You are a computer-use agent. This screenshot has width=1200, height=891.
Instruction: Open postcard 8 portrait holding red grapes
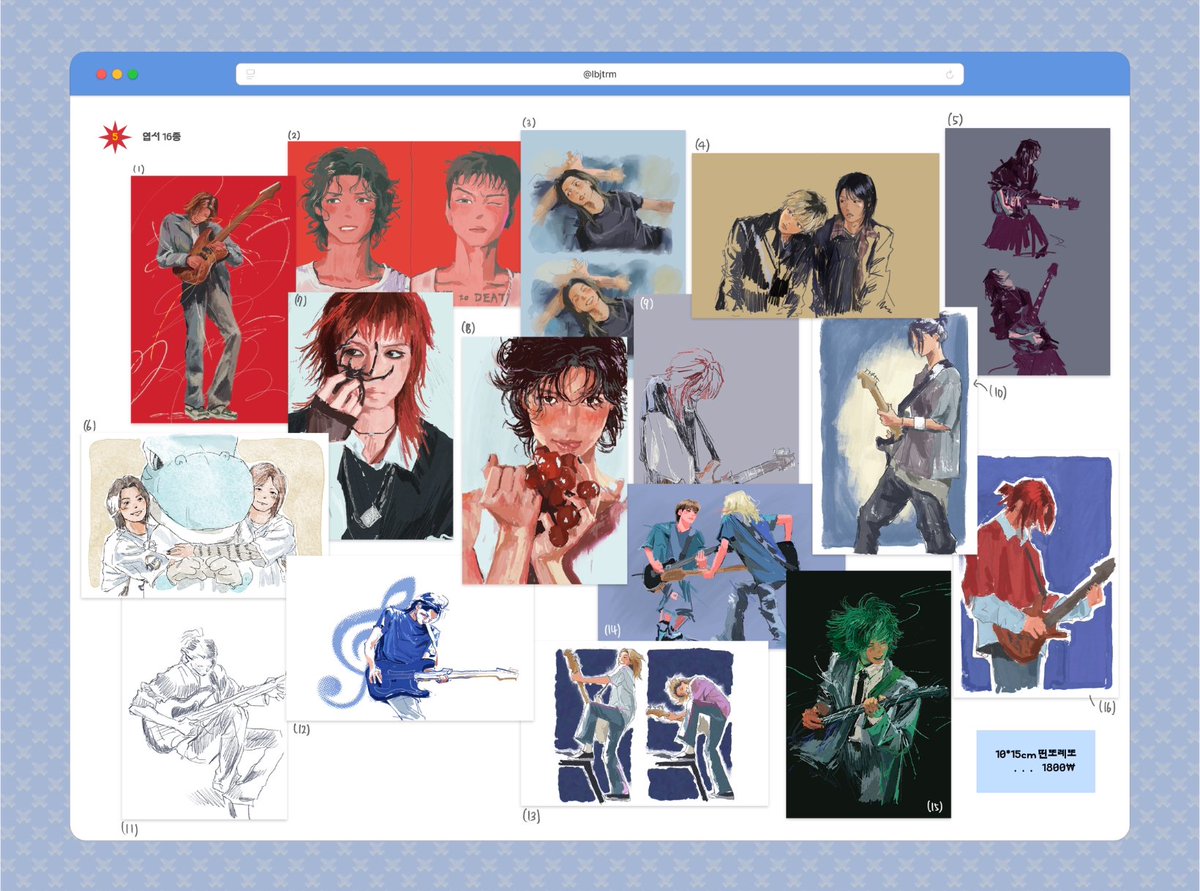coord(544,460)
